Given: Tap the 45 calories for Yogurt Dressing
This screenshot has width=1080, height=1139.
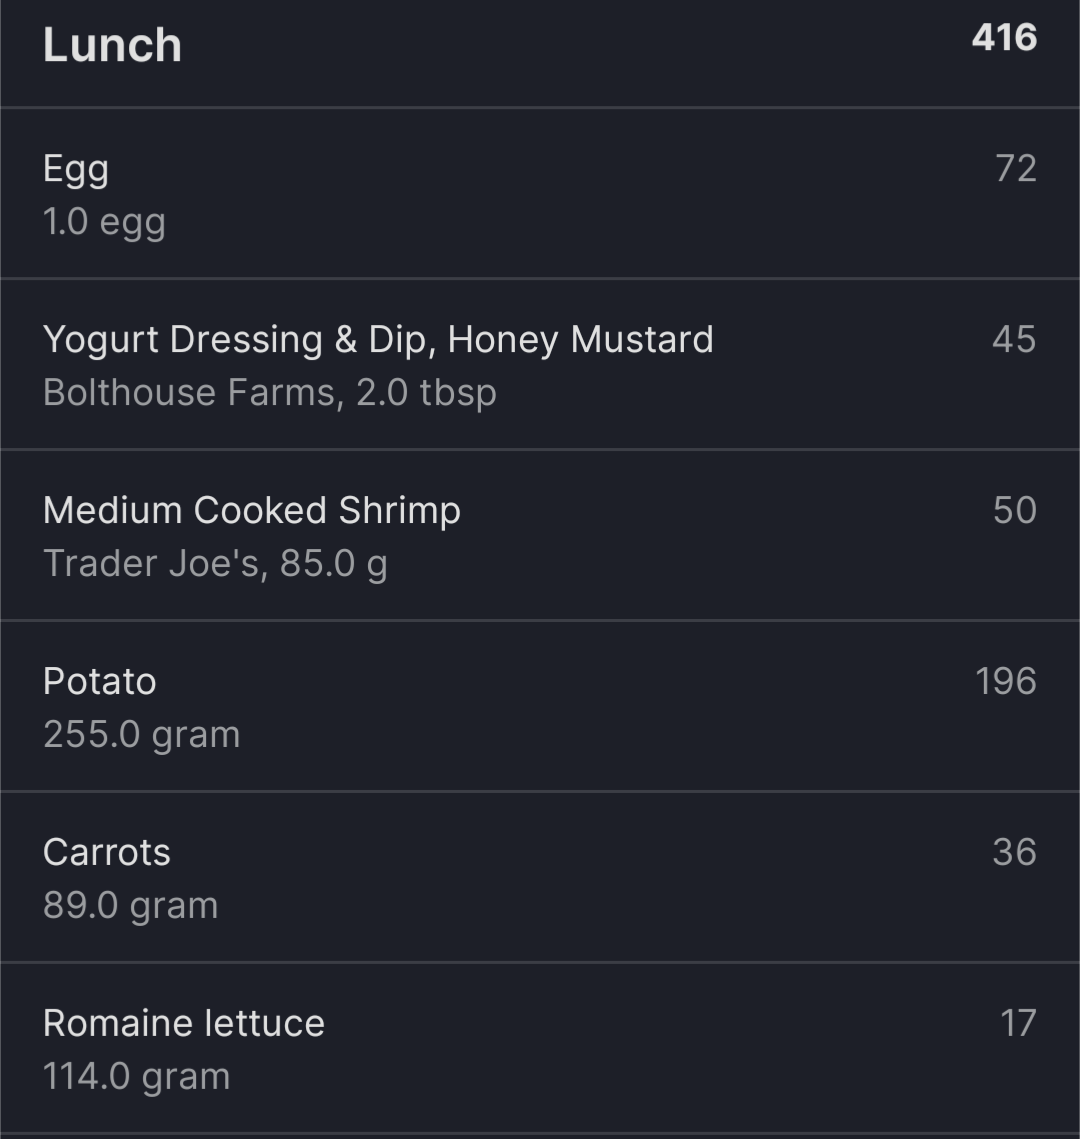Looking at the screenshot, I should [x=1014, y=339].
